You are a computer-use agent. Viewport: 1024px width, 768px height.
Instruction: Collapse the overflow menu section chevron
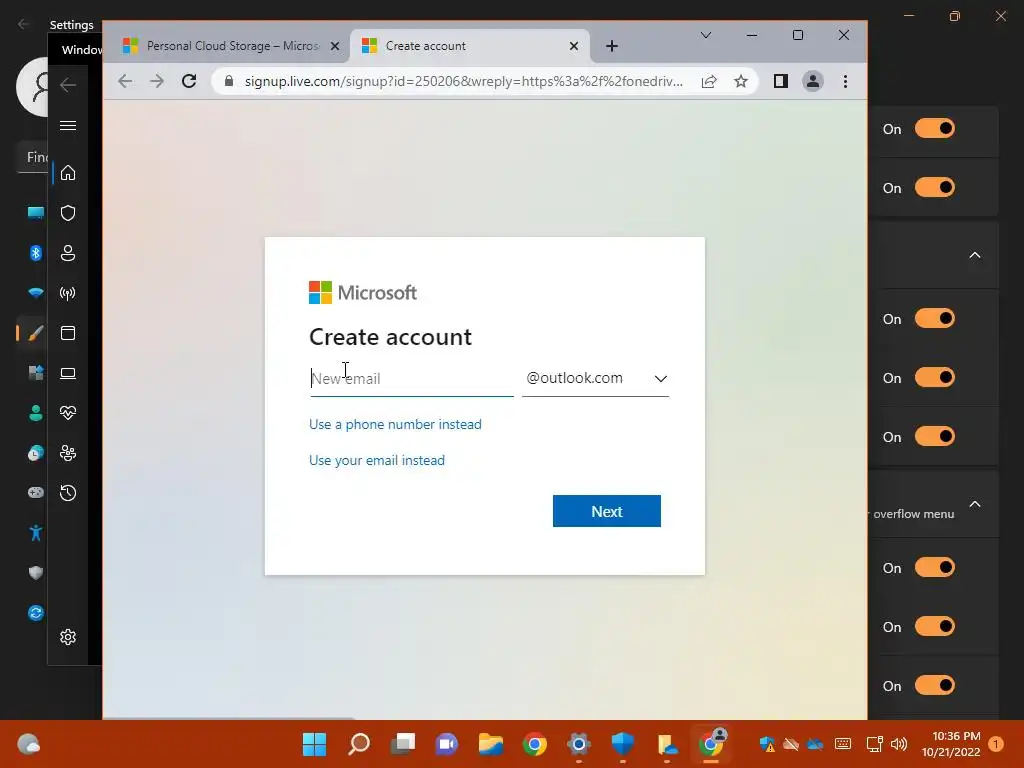pyautogui.click(x=974, y=504)
